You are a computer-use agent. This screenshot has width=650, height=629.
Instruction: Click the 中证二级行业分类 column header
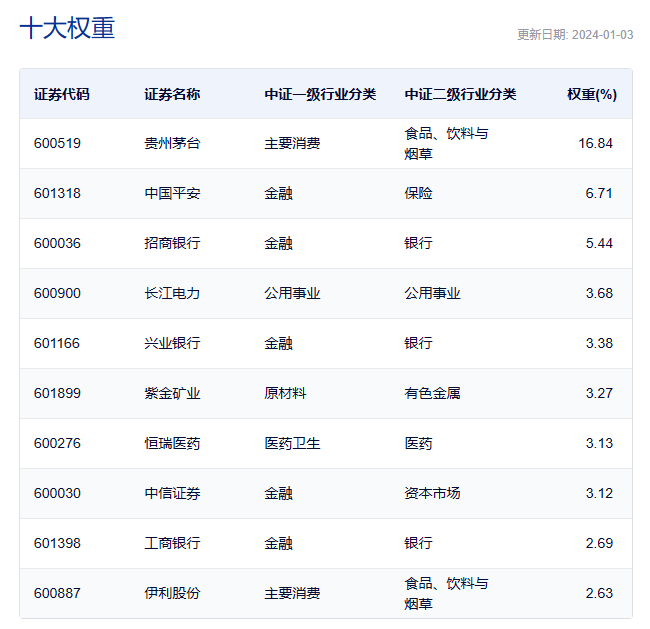[461, 95]
